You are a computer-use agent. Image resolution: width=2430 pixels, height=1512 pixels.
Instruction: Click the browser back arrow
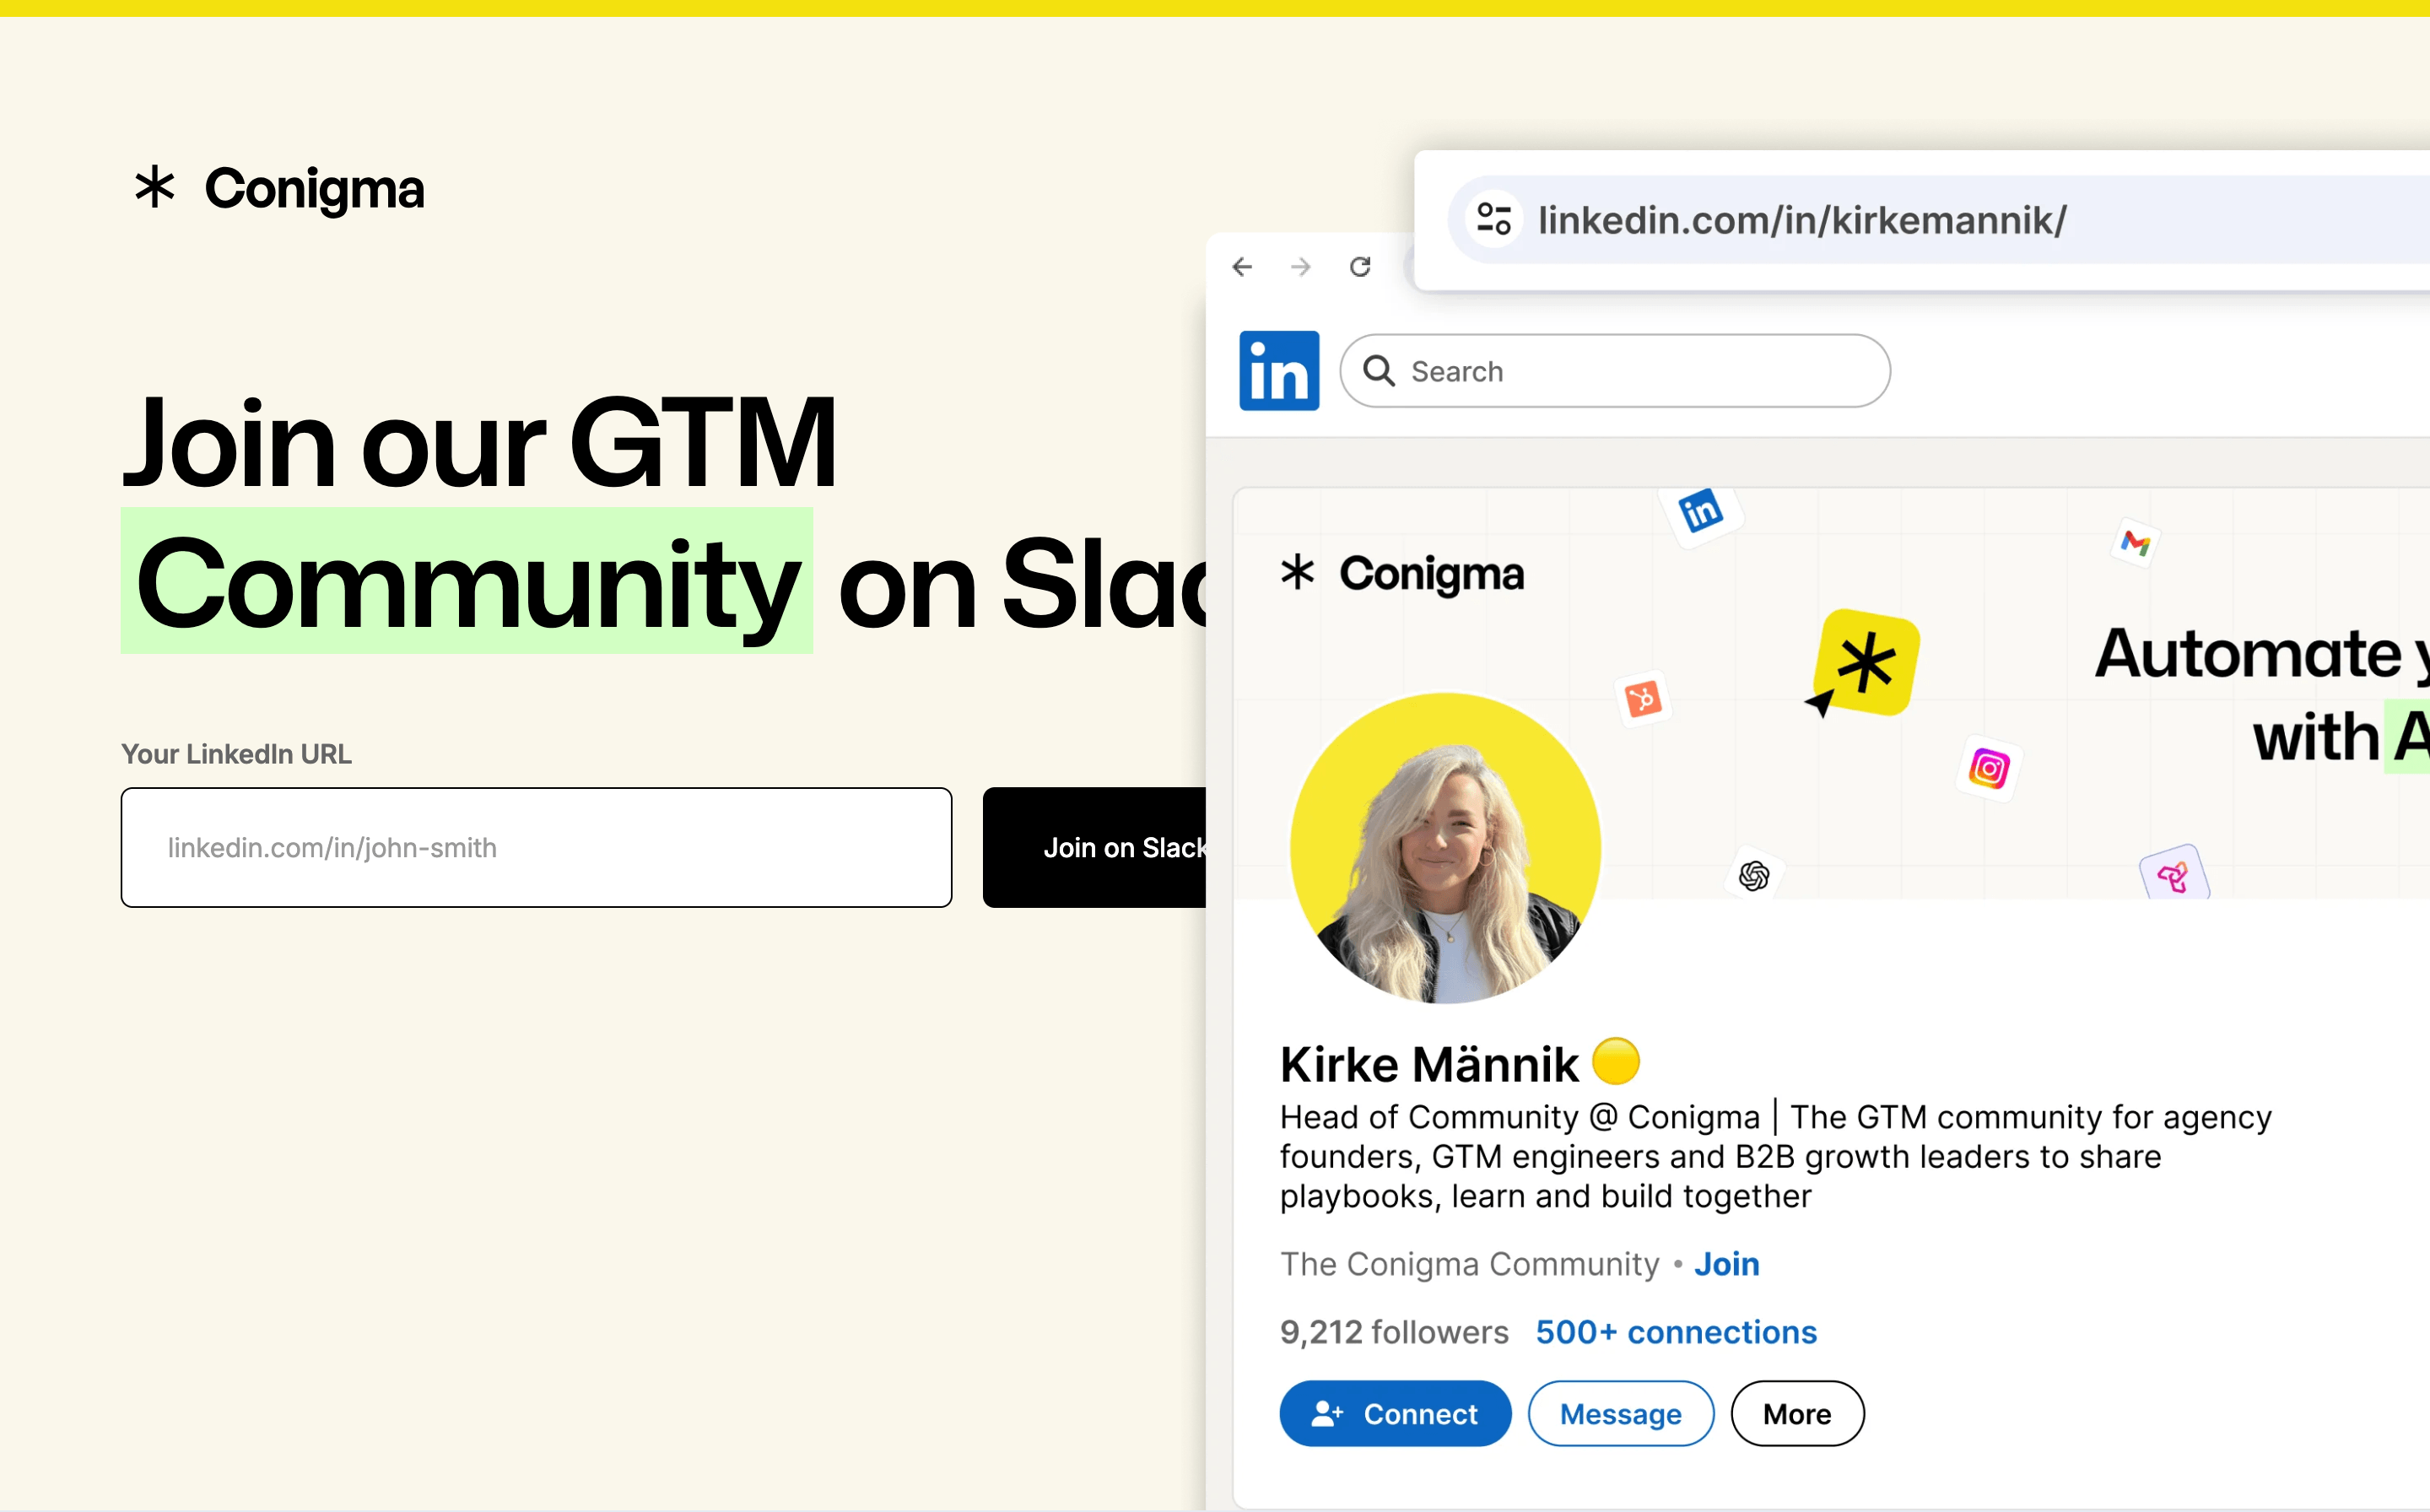tap(1242, 267)
